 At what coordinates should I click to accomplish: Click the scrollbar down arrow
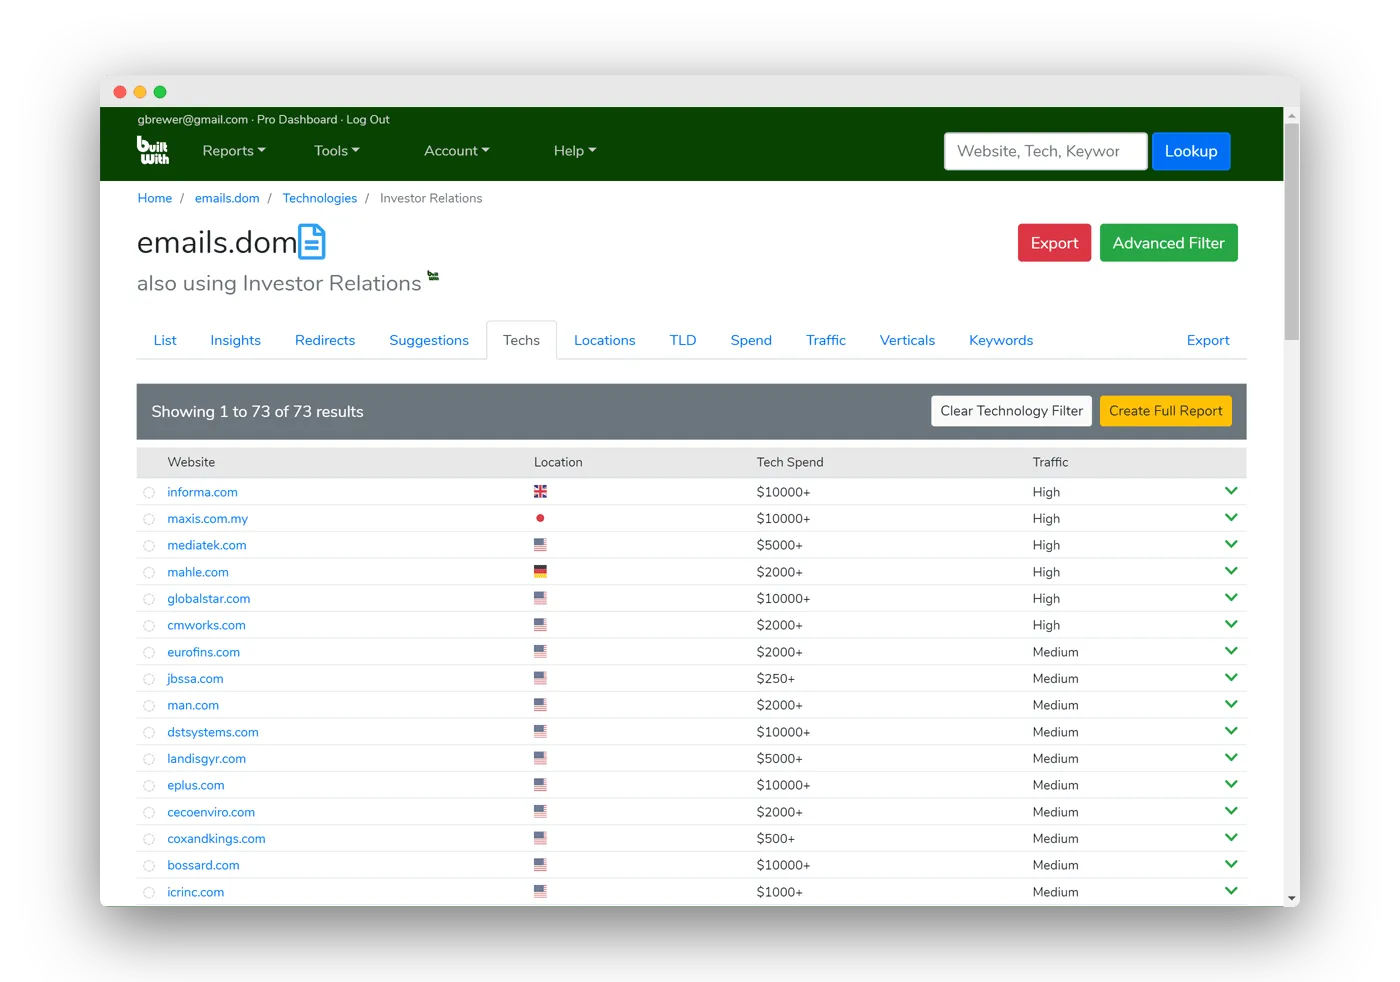coord(1291,898)
